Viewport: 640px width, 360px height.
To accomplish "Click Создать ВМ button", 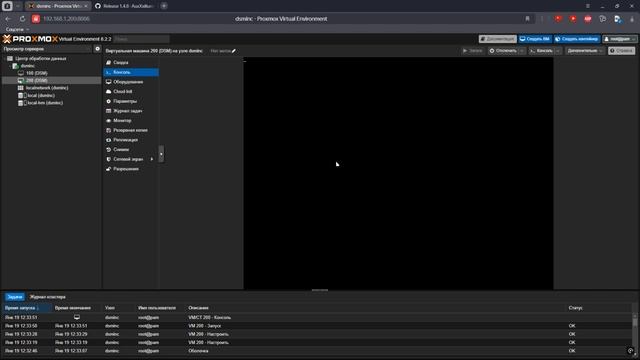I will pyautogui.click(x=535, y=39).
